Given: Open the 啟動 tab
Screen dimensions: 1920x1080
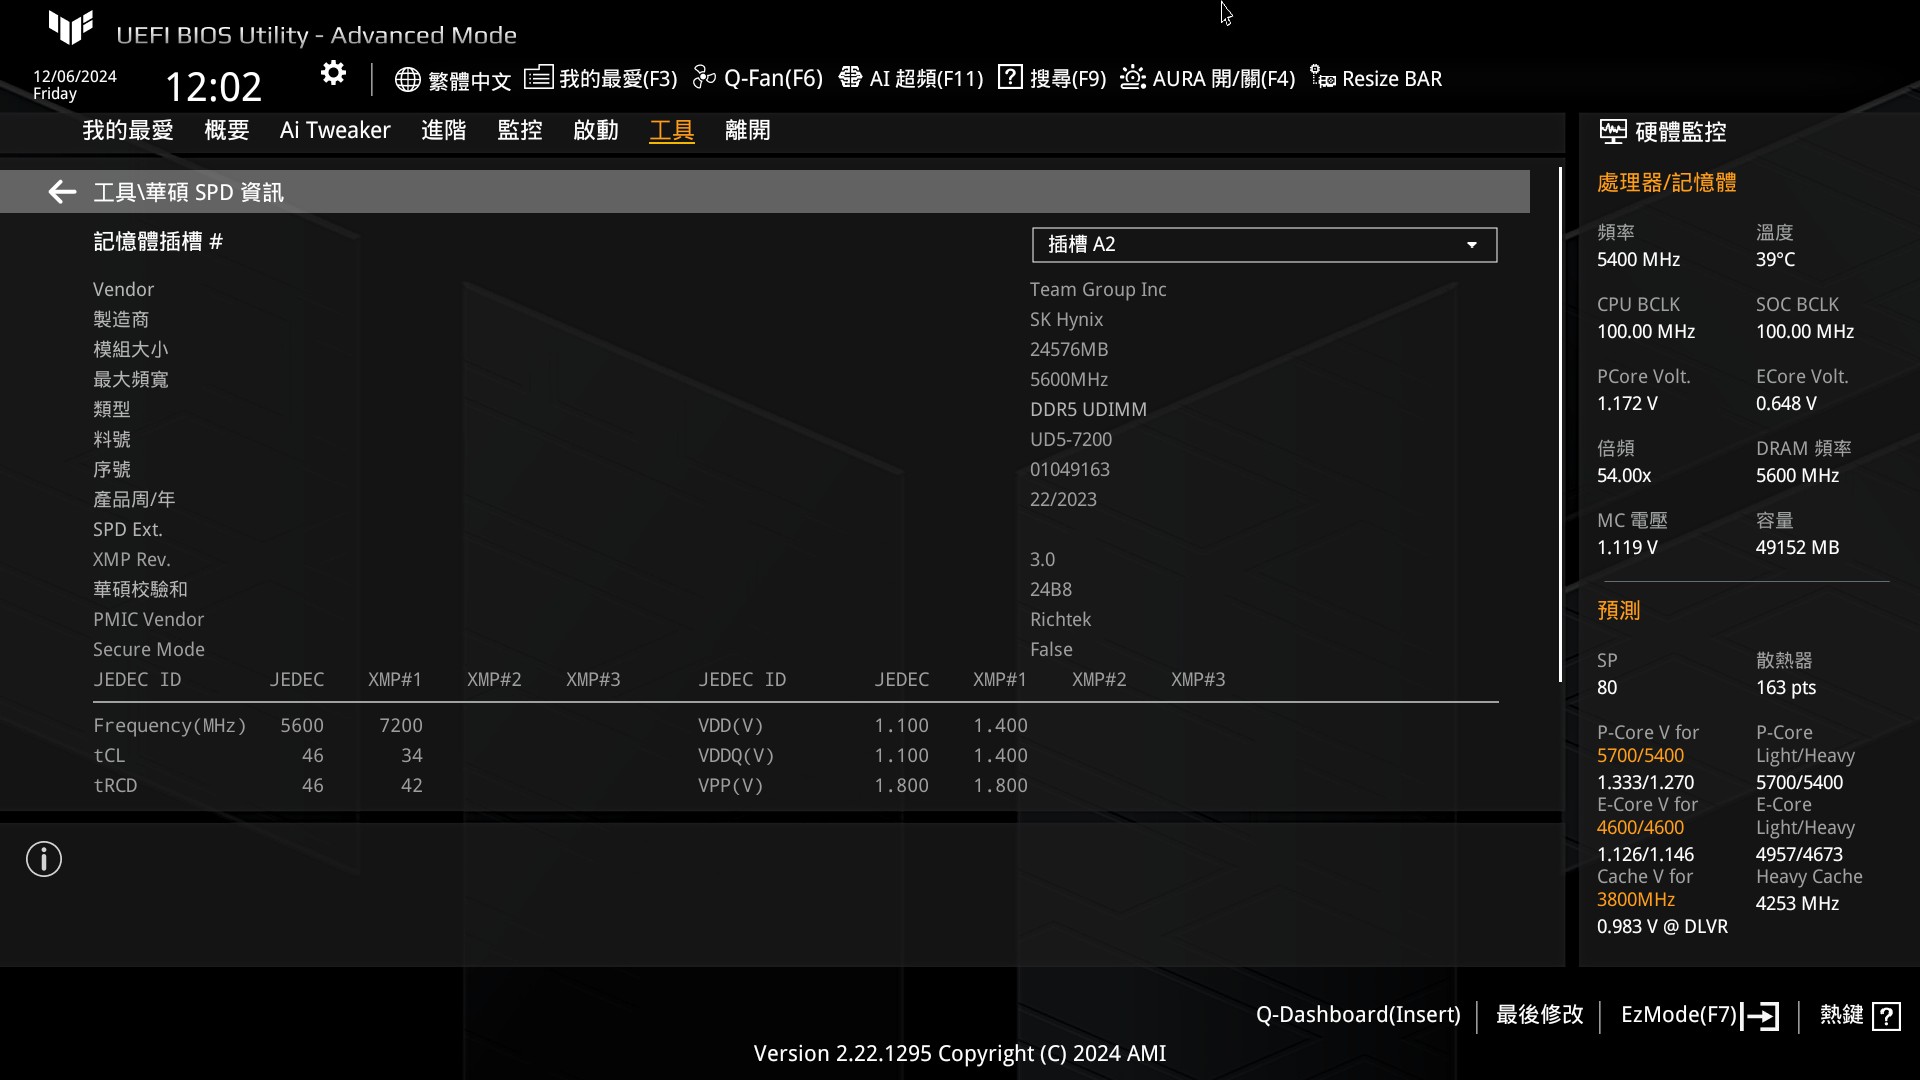Looking at the screenshot, I should coord(596,131).
